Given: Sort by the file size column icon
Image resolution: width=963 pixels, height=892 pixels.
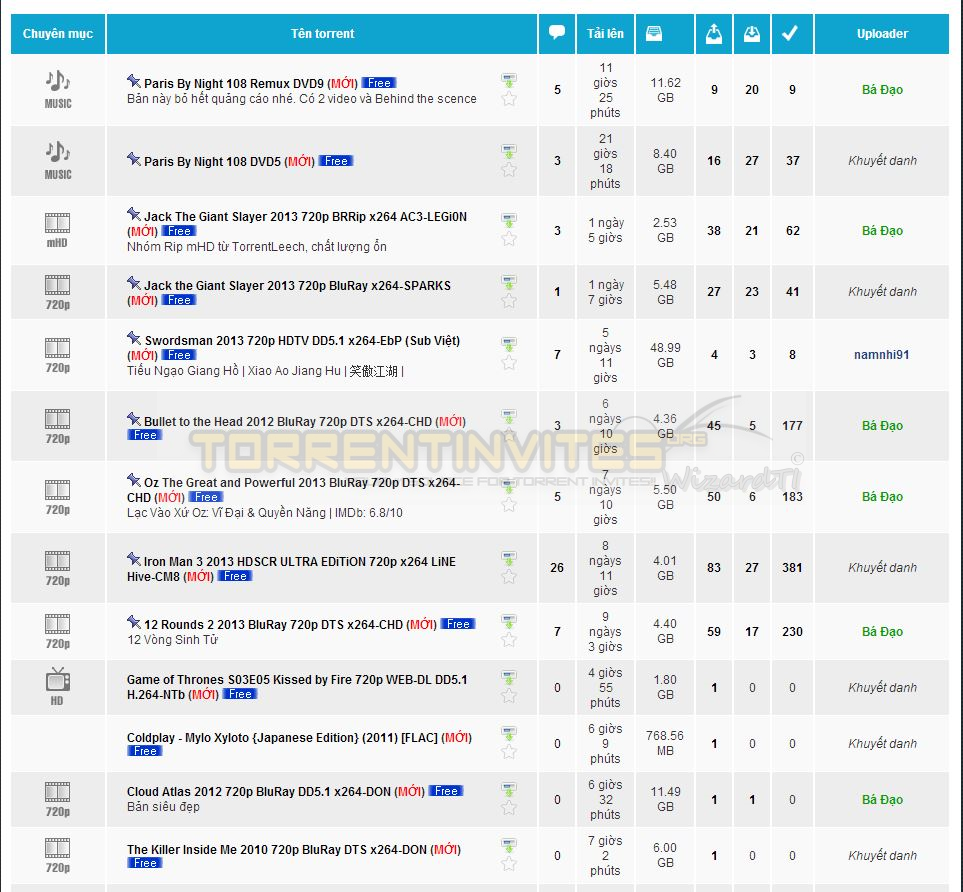Looking at the screenshot, I should click(x=654, y=33).
